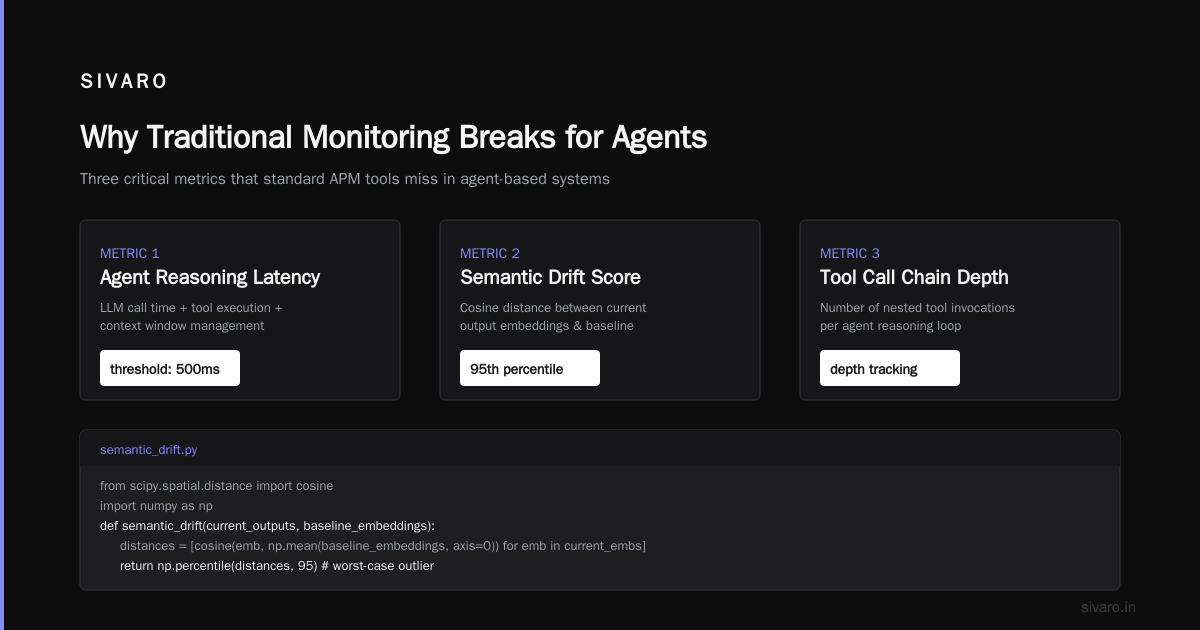Click the SIVARO logo text

(124, 82)
